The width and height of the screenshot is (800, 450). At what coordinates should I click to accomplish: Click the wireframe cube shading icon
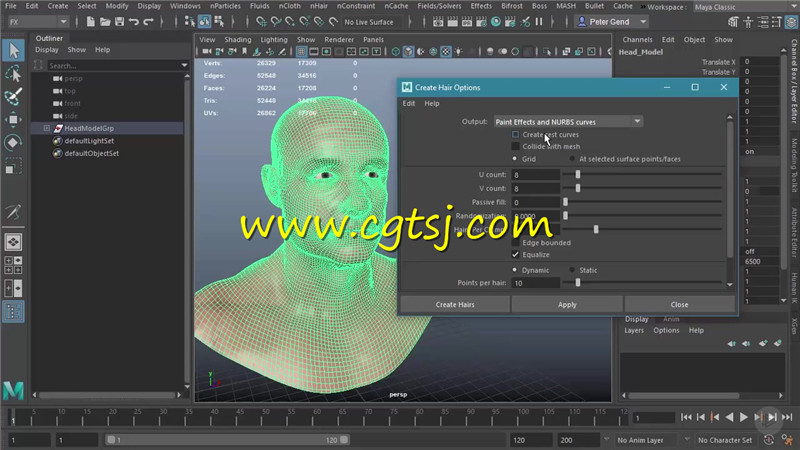[395, 52]
